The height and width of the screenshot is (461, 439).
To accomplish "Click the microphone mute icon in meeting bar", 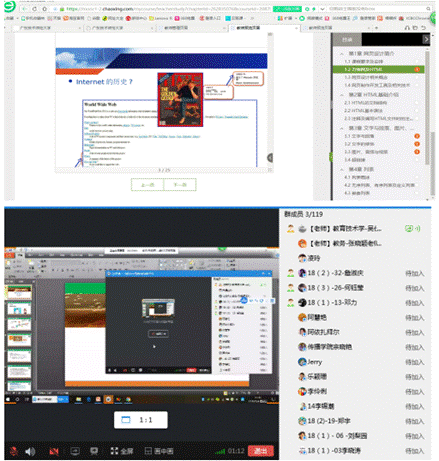I will click(14, 451).
